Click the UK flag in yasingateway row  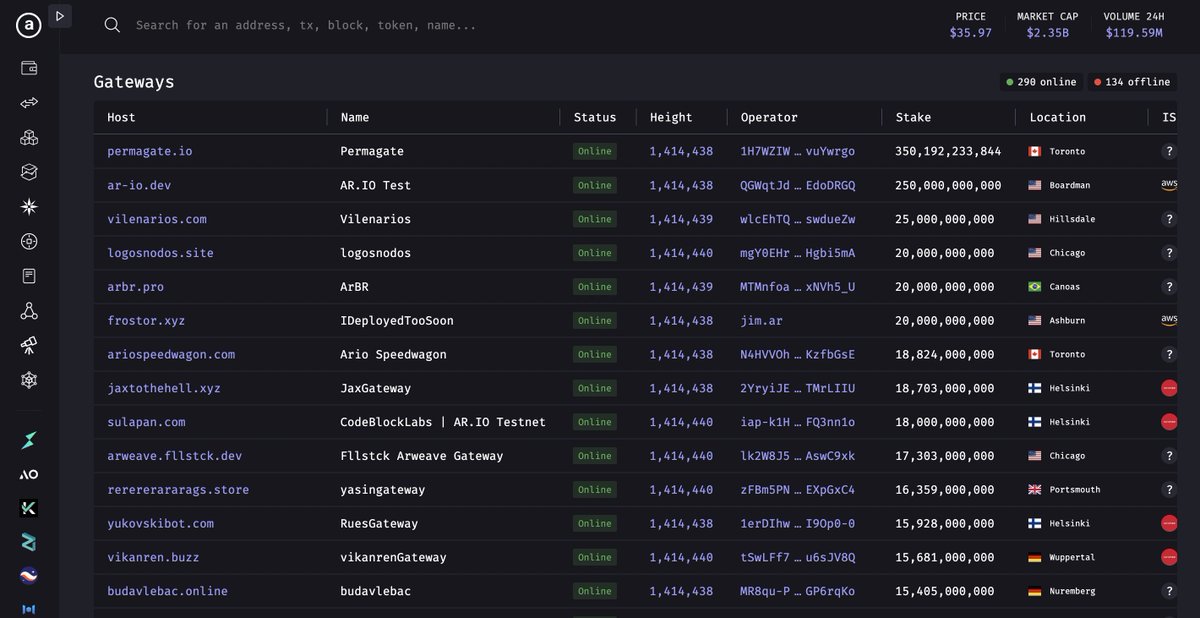(x=1035, y=490)
